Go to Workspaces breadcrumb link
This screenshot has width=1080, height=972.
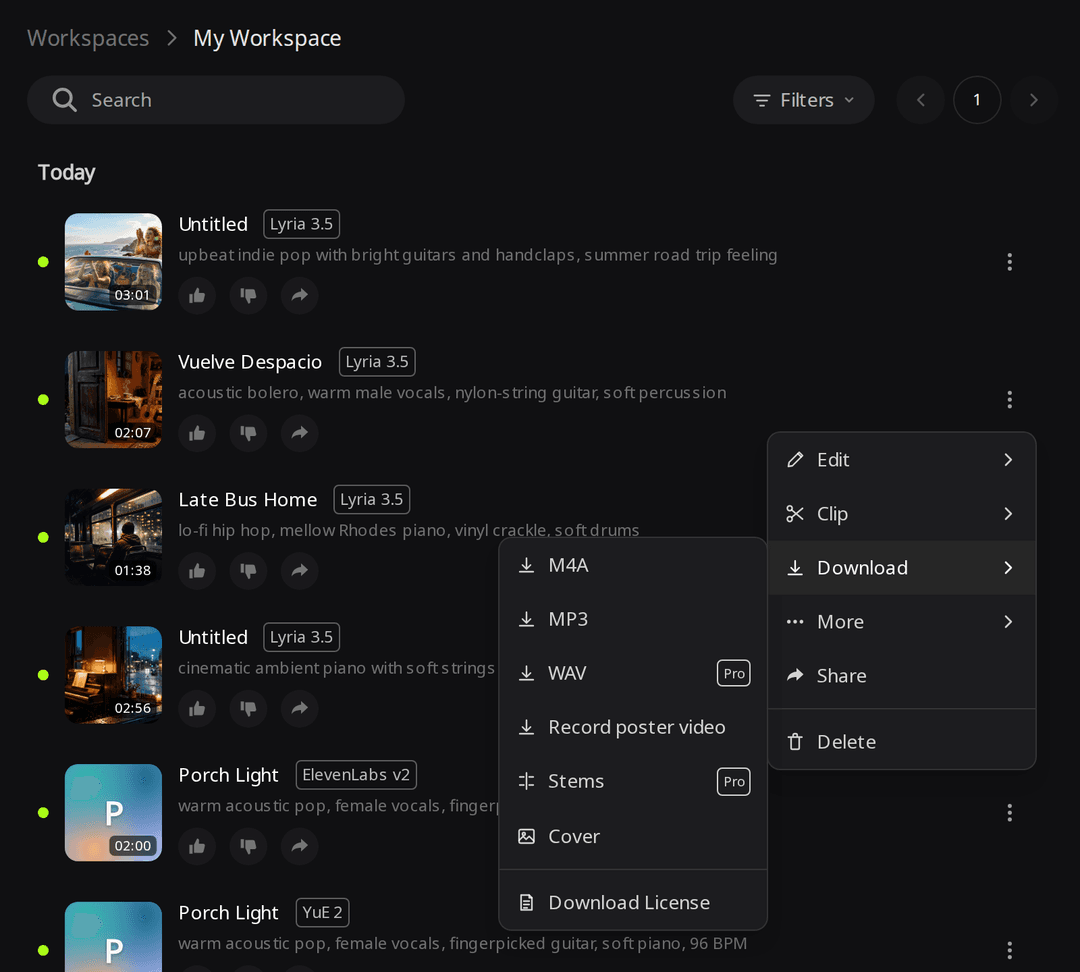88,38
